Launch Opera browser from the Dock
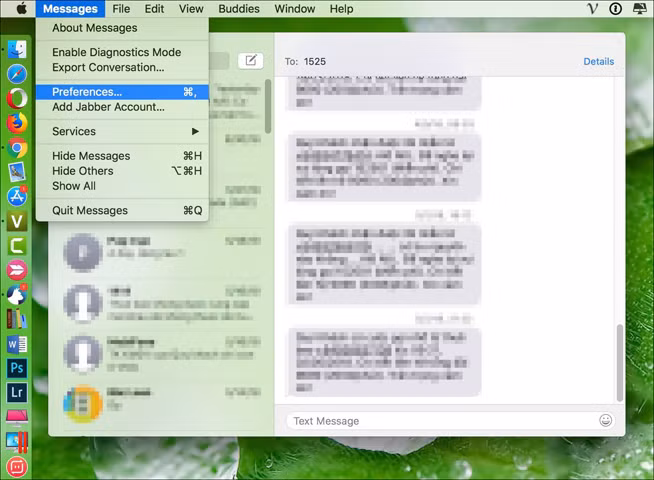The width and height of the screenshot is (654, 480). click(x=17, y=99)
